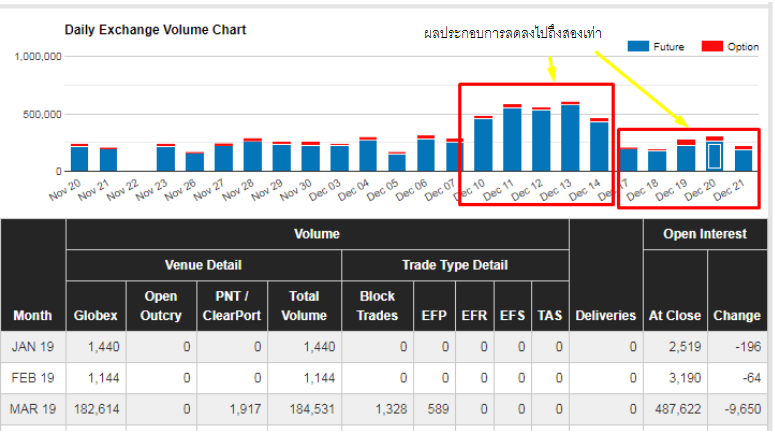Click the MAR 19 ClearPort value 1,917
Image resolution: width=775 pixels, height=432 pixels.
point(245,409)
